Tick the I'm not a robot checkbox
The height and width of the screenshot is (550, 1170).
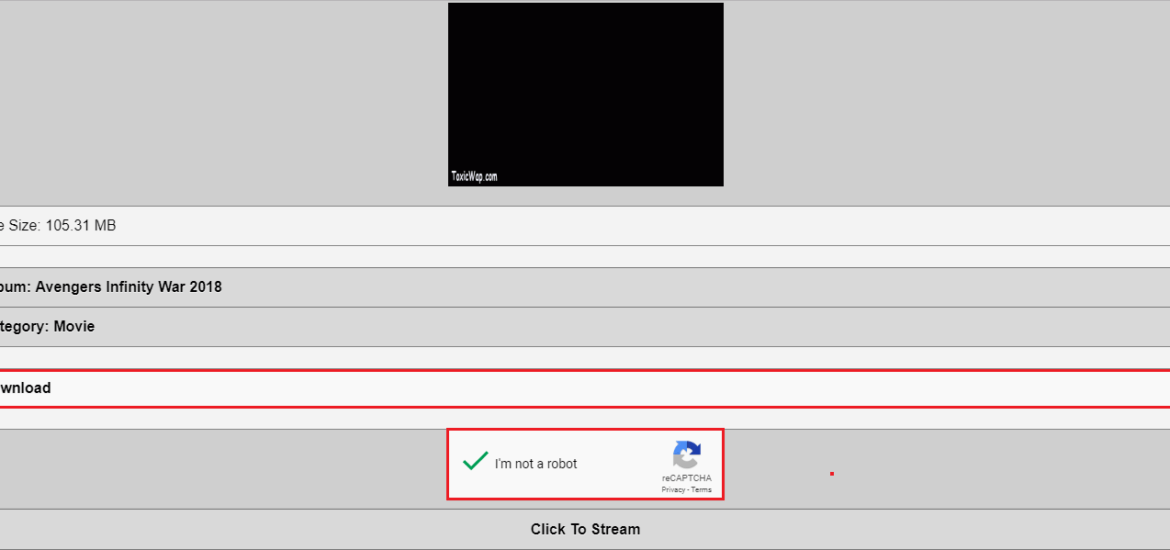[x=475, y=461]
